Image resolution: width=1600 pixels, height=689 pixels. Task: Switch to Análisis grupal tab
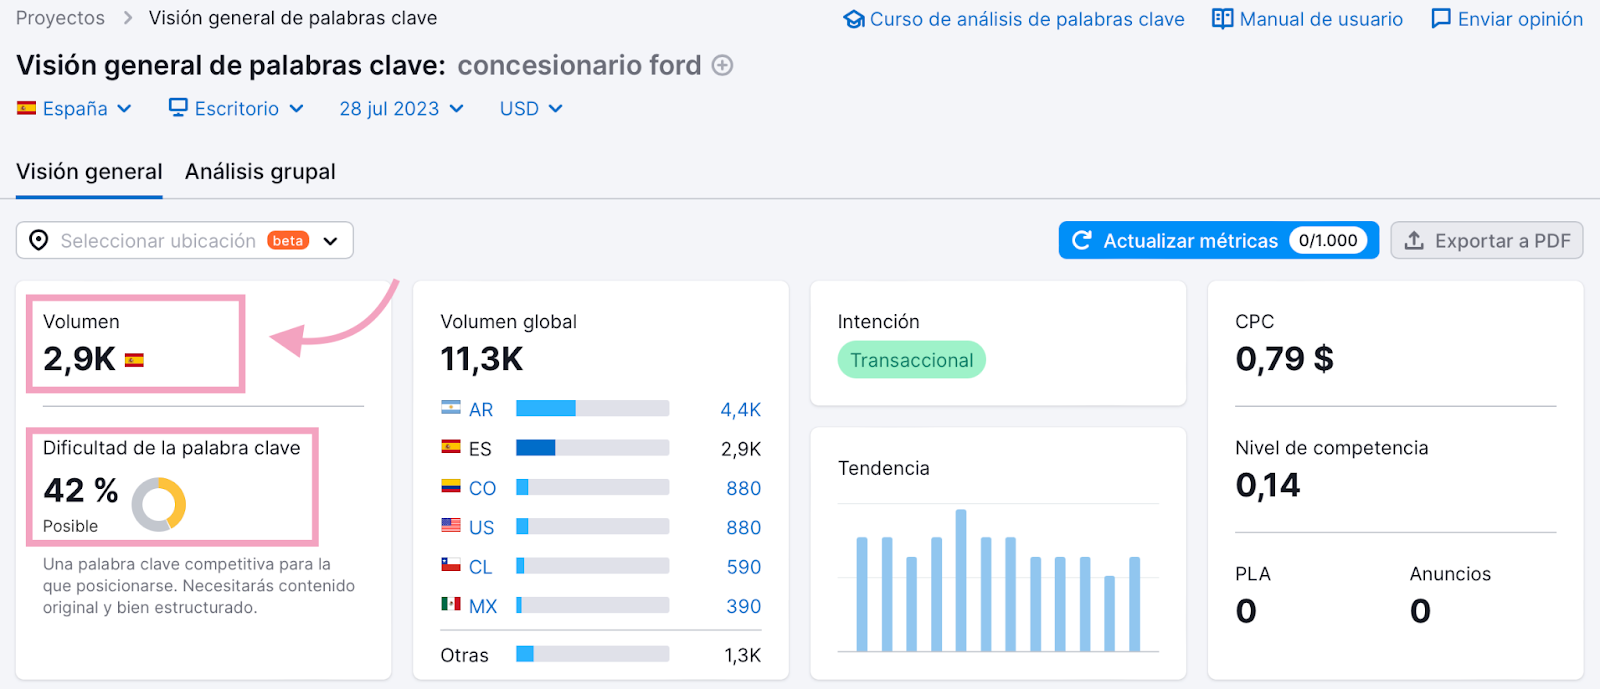[x=260, y=172]
